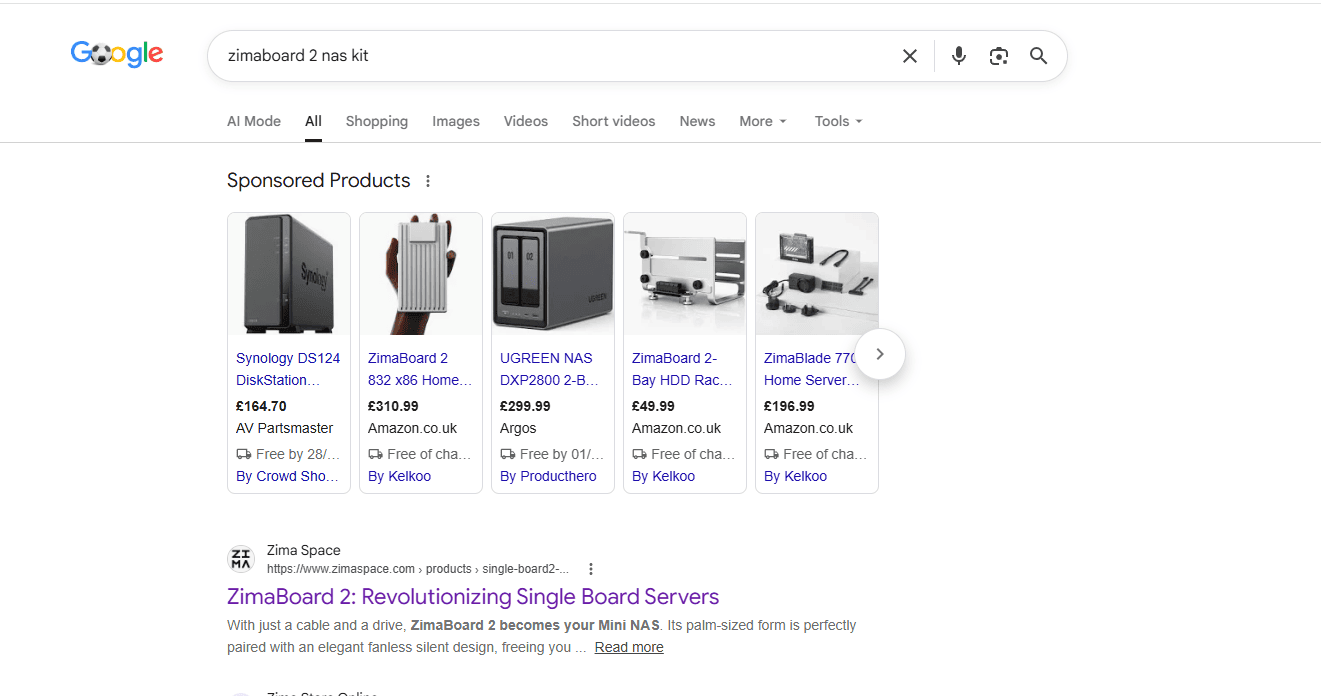The width and height of the screenshot is (1321, 696).
Task: Open UGREEN NAS product image
Action: tap(553, 273)
